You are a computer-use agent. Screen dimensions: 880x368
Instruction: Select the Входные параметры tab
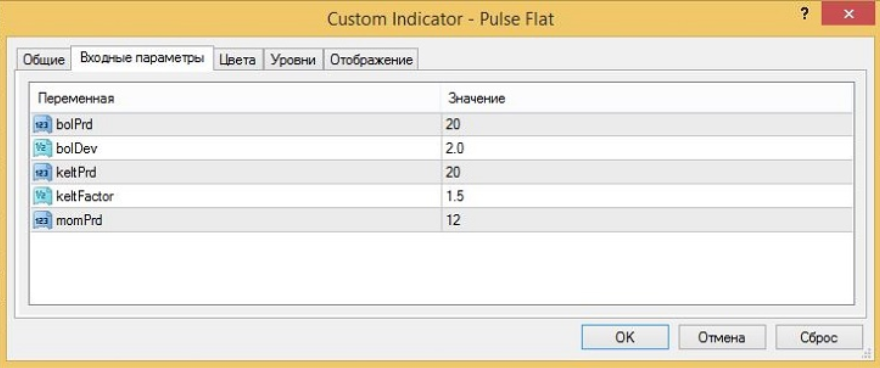point(142,58)
